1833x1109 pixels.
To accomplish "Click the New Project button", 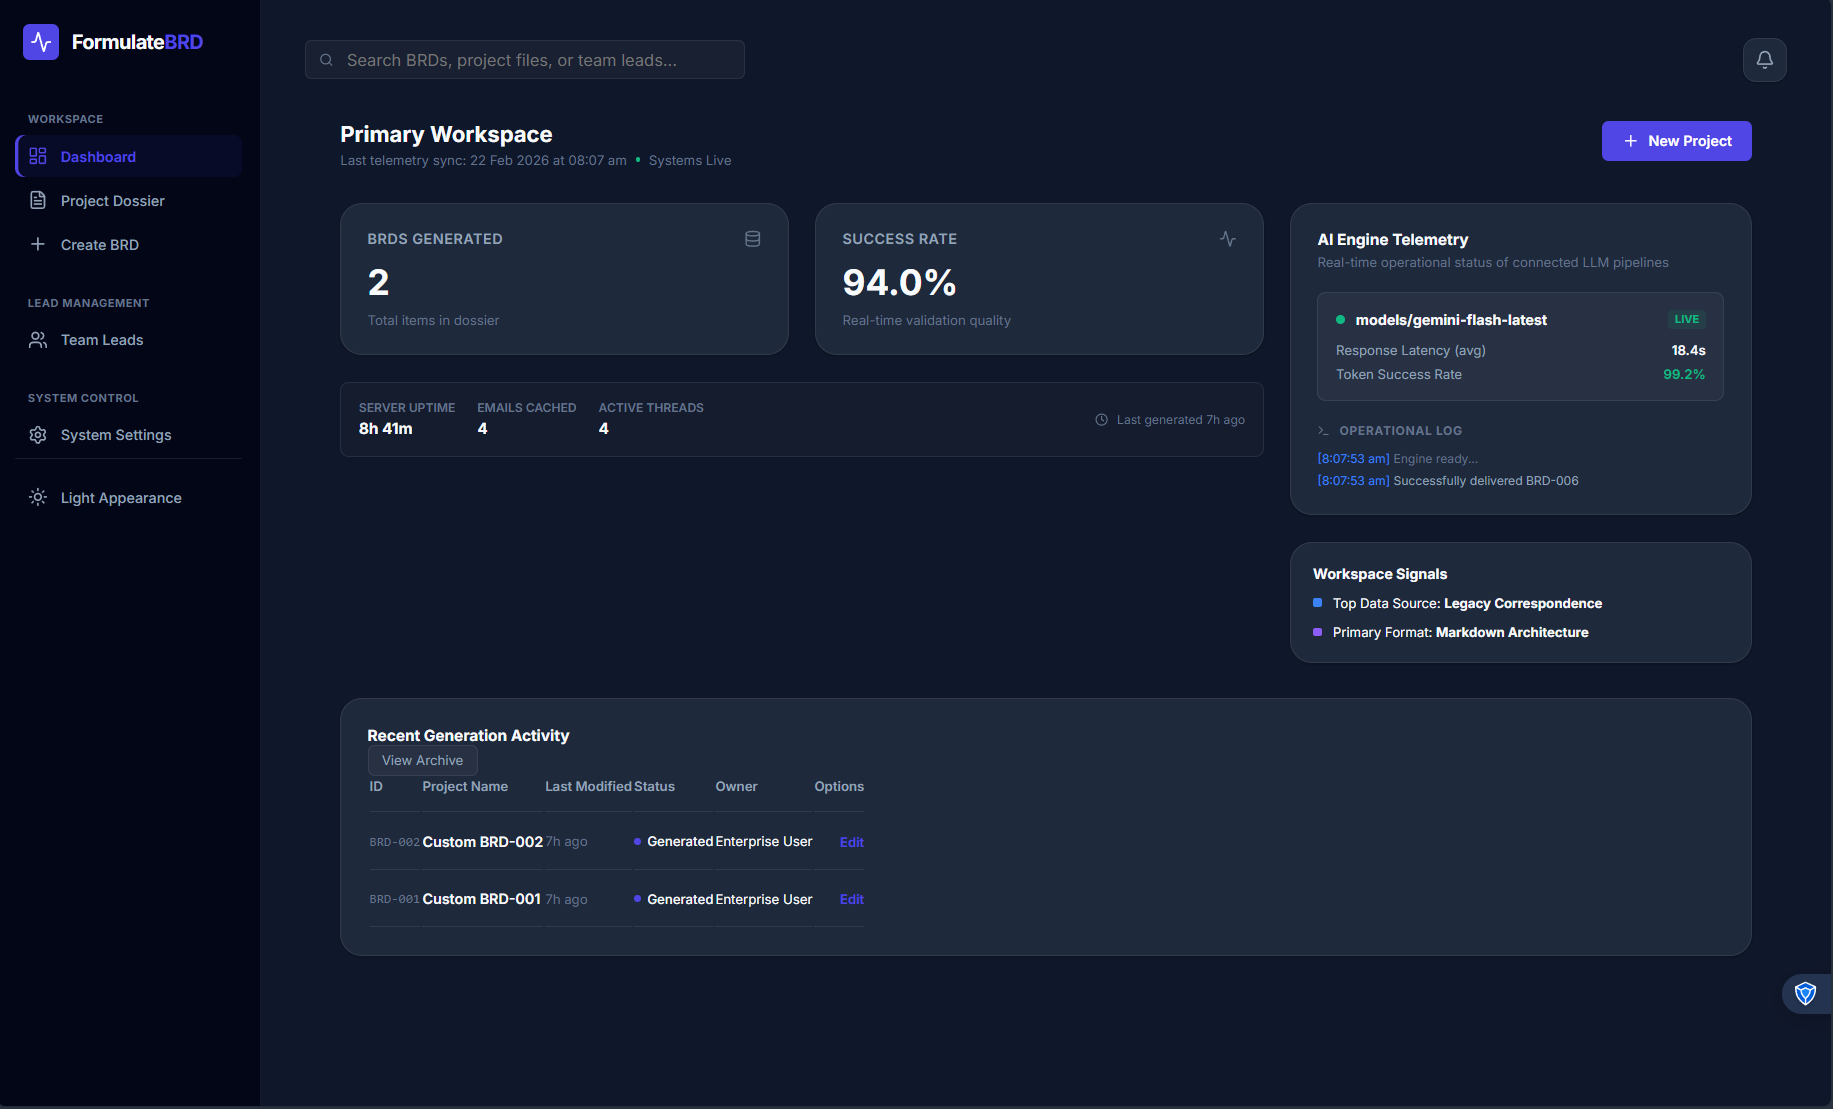I will pos(1676,141).
